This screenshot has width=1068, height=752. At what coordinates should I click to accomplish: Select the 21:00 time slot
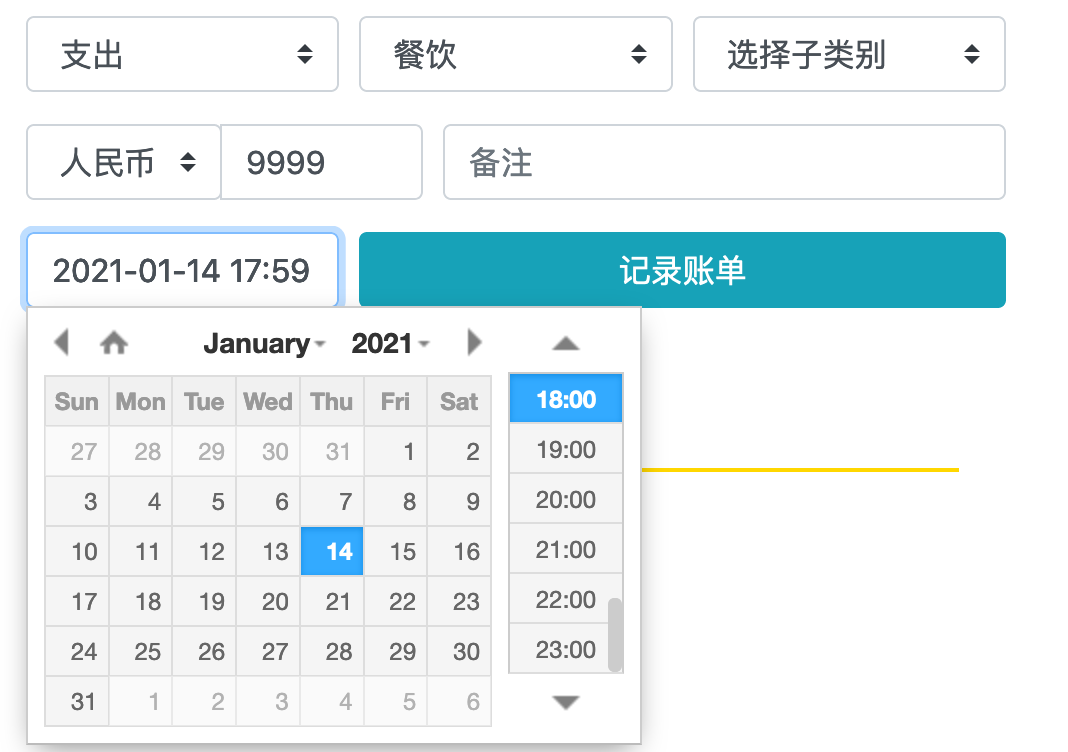click(x=565, y=549)
